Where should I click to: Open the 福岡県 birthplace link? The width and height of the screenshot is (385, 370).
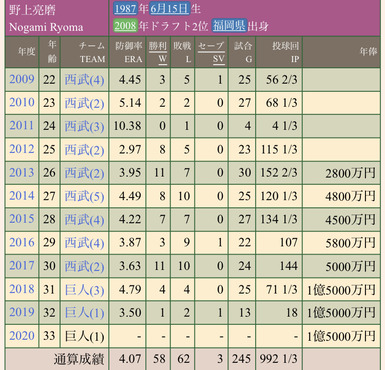[x=229, y=26]
